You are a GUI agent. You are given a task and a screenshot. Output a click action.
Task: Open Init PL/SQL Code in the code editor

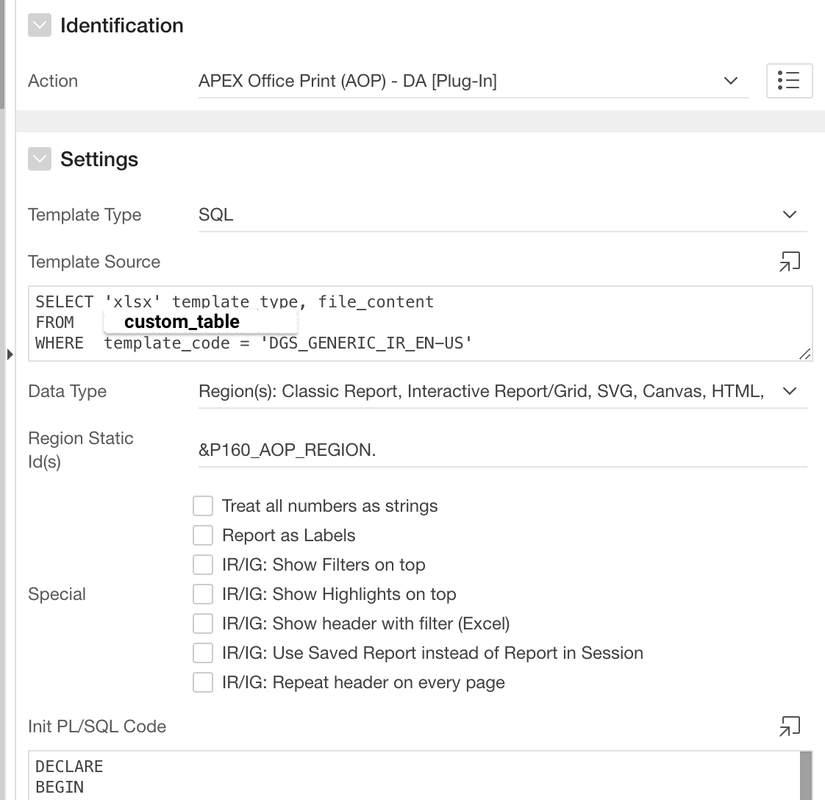(x=790, y=726)
